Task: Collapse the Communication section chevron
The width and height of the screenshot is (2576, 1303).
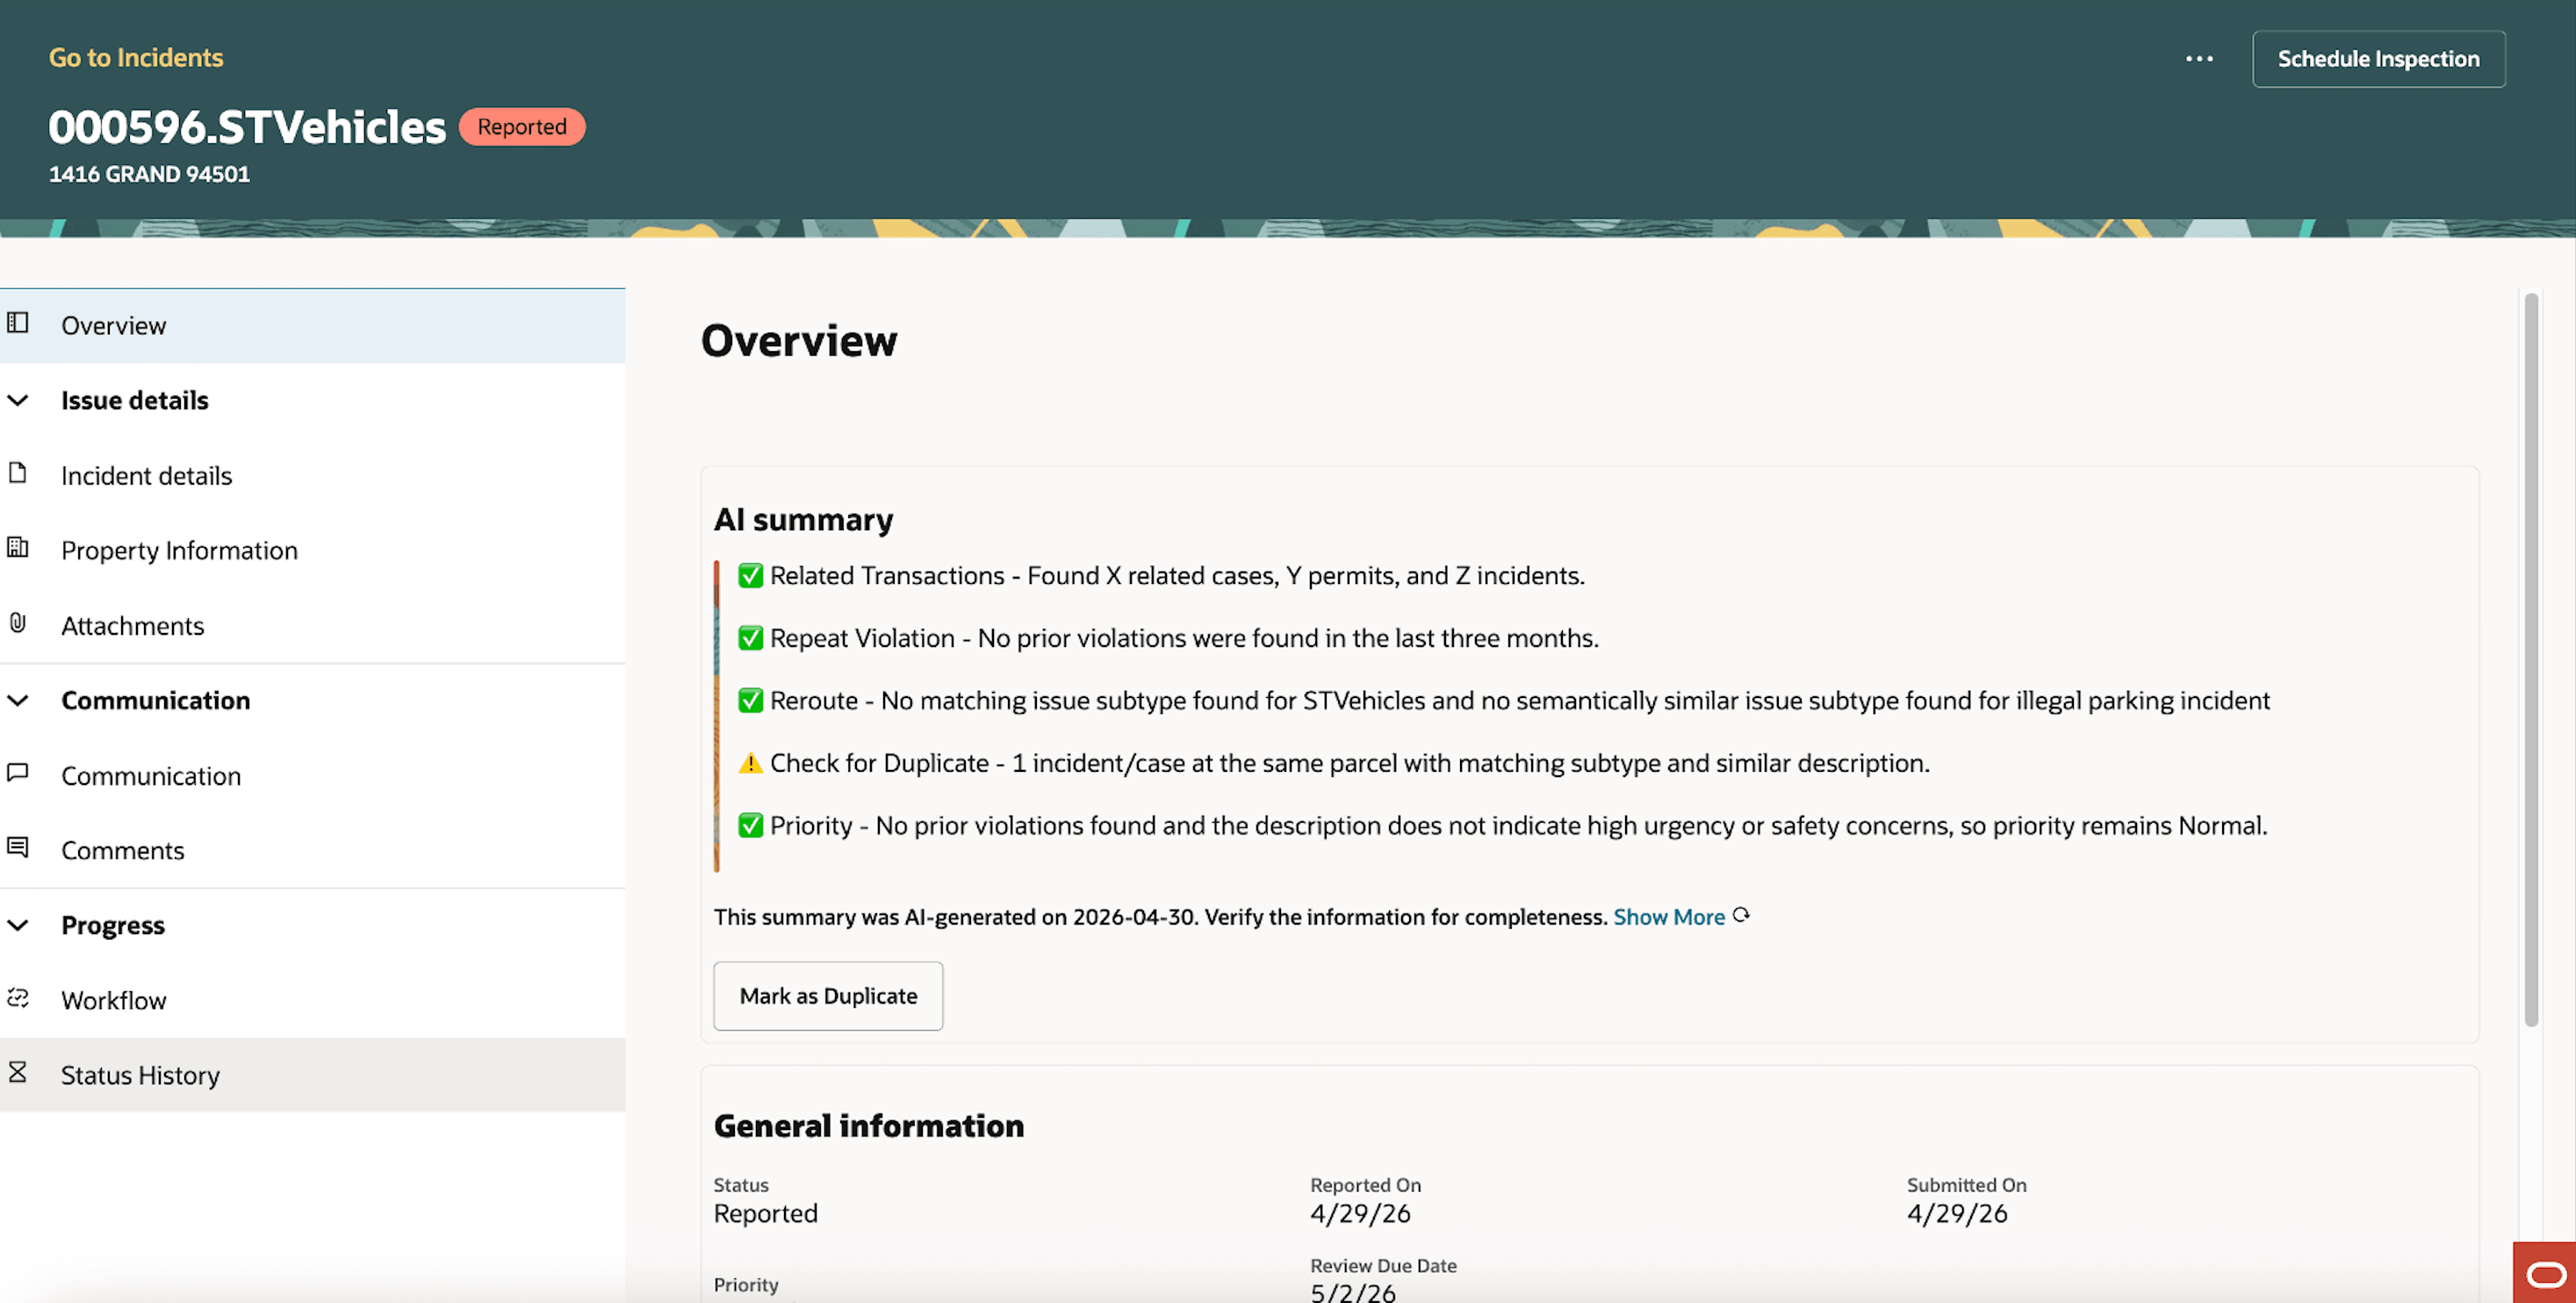Action: pyautogui.click(x=18, y=700)
